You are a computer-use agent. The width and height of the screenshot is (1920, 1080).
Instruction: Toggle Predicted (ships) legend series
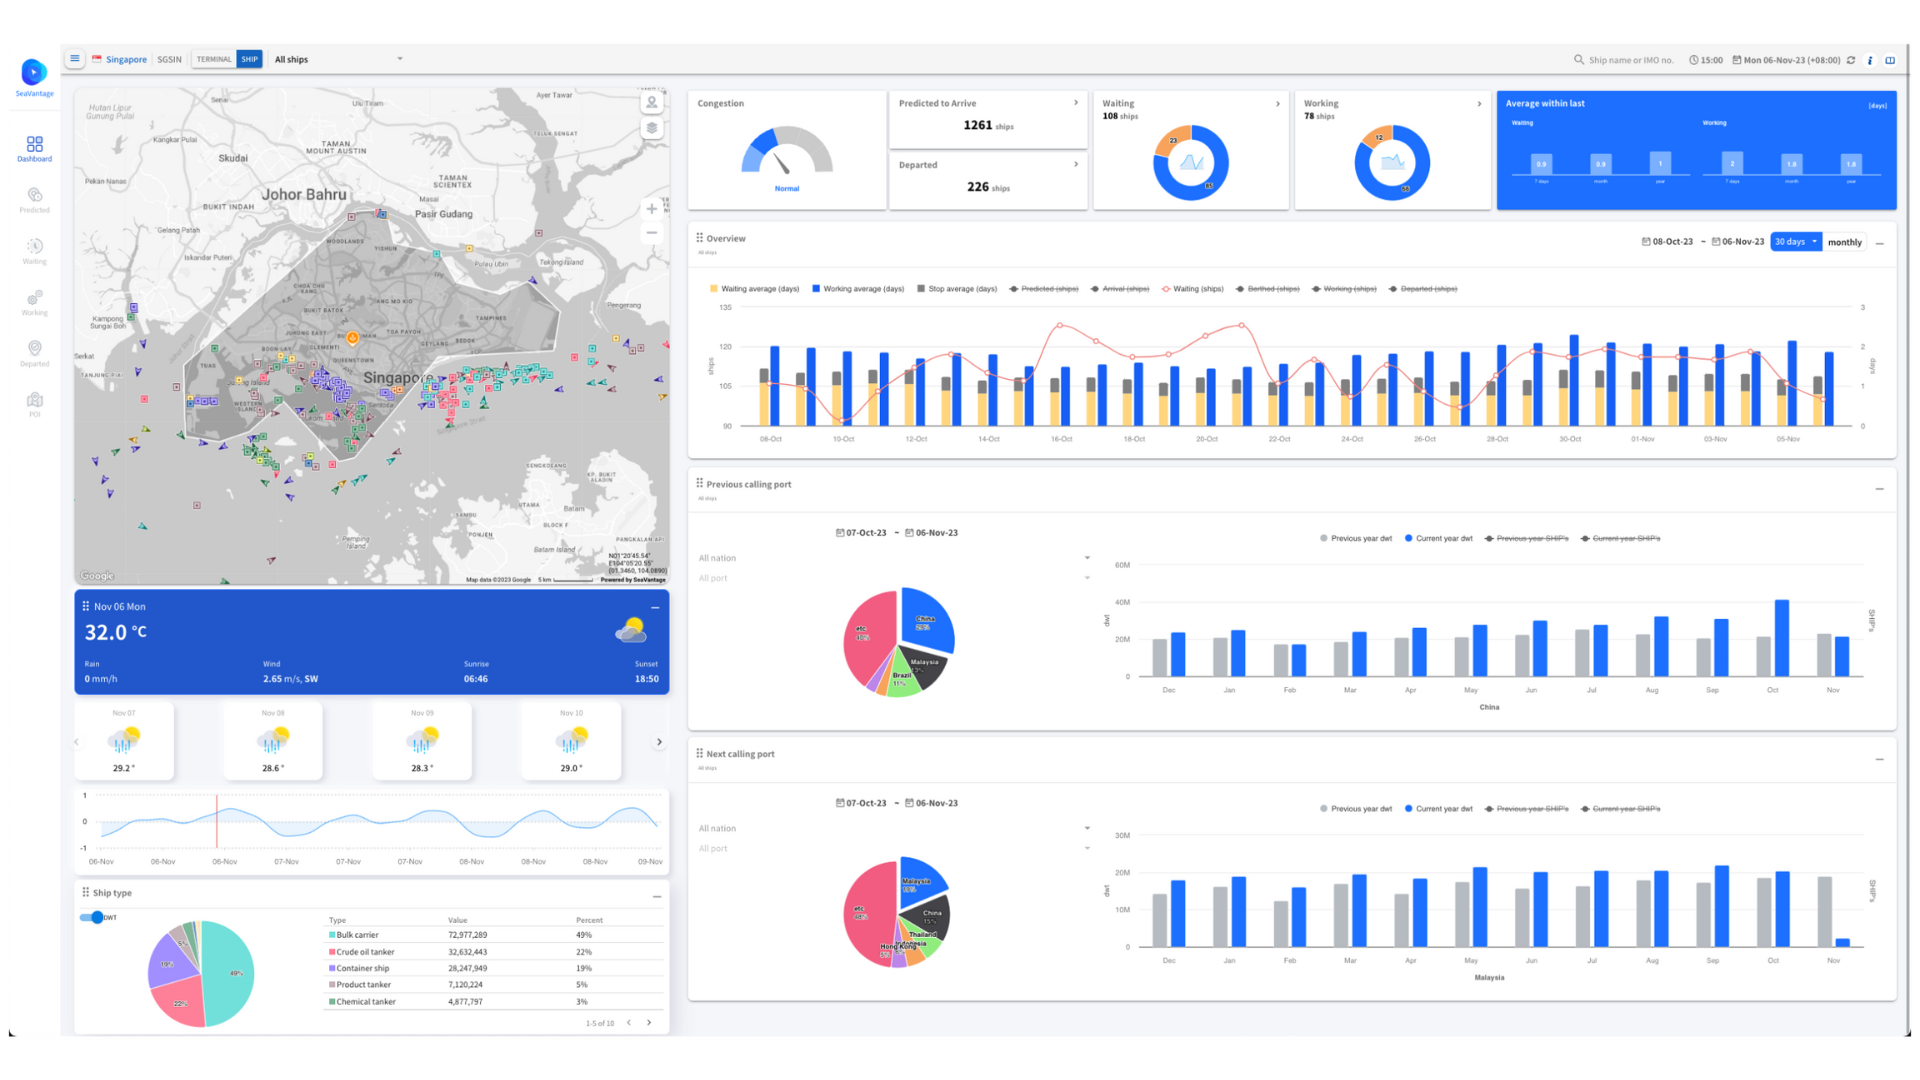click(x=1044, y=289)
